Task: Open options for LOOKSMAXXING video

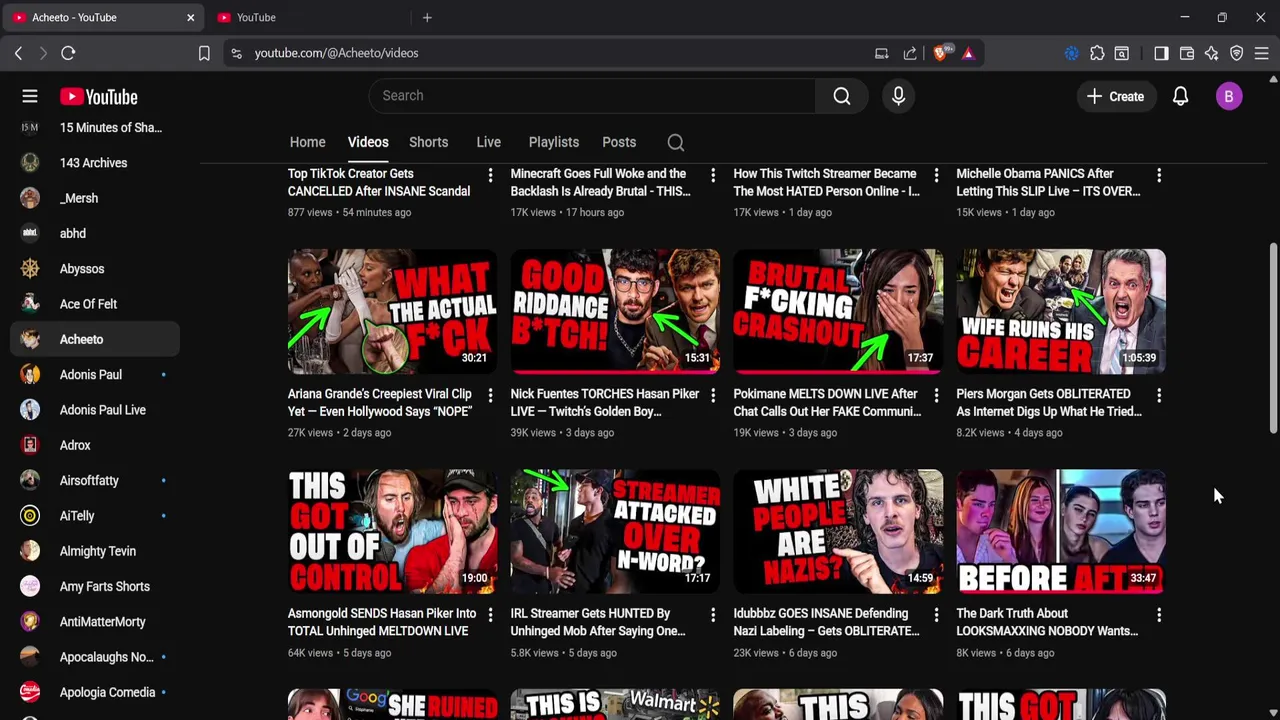Action: coord(1159,615)
